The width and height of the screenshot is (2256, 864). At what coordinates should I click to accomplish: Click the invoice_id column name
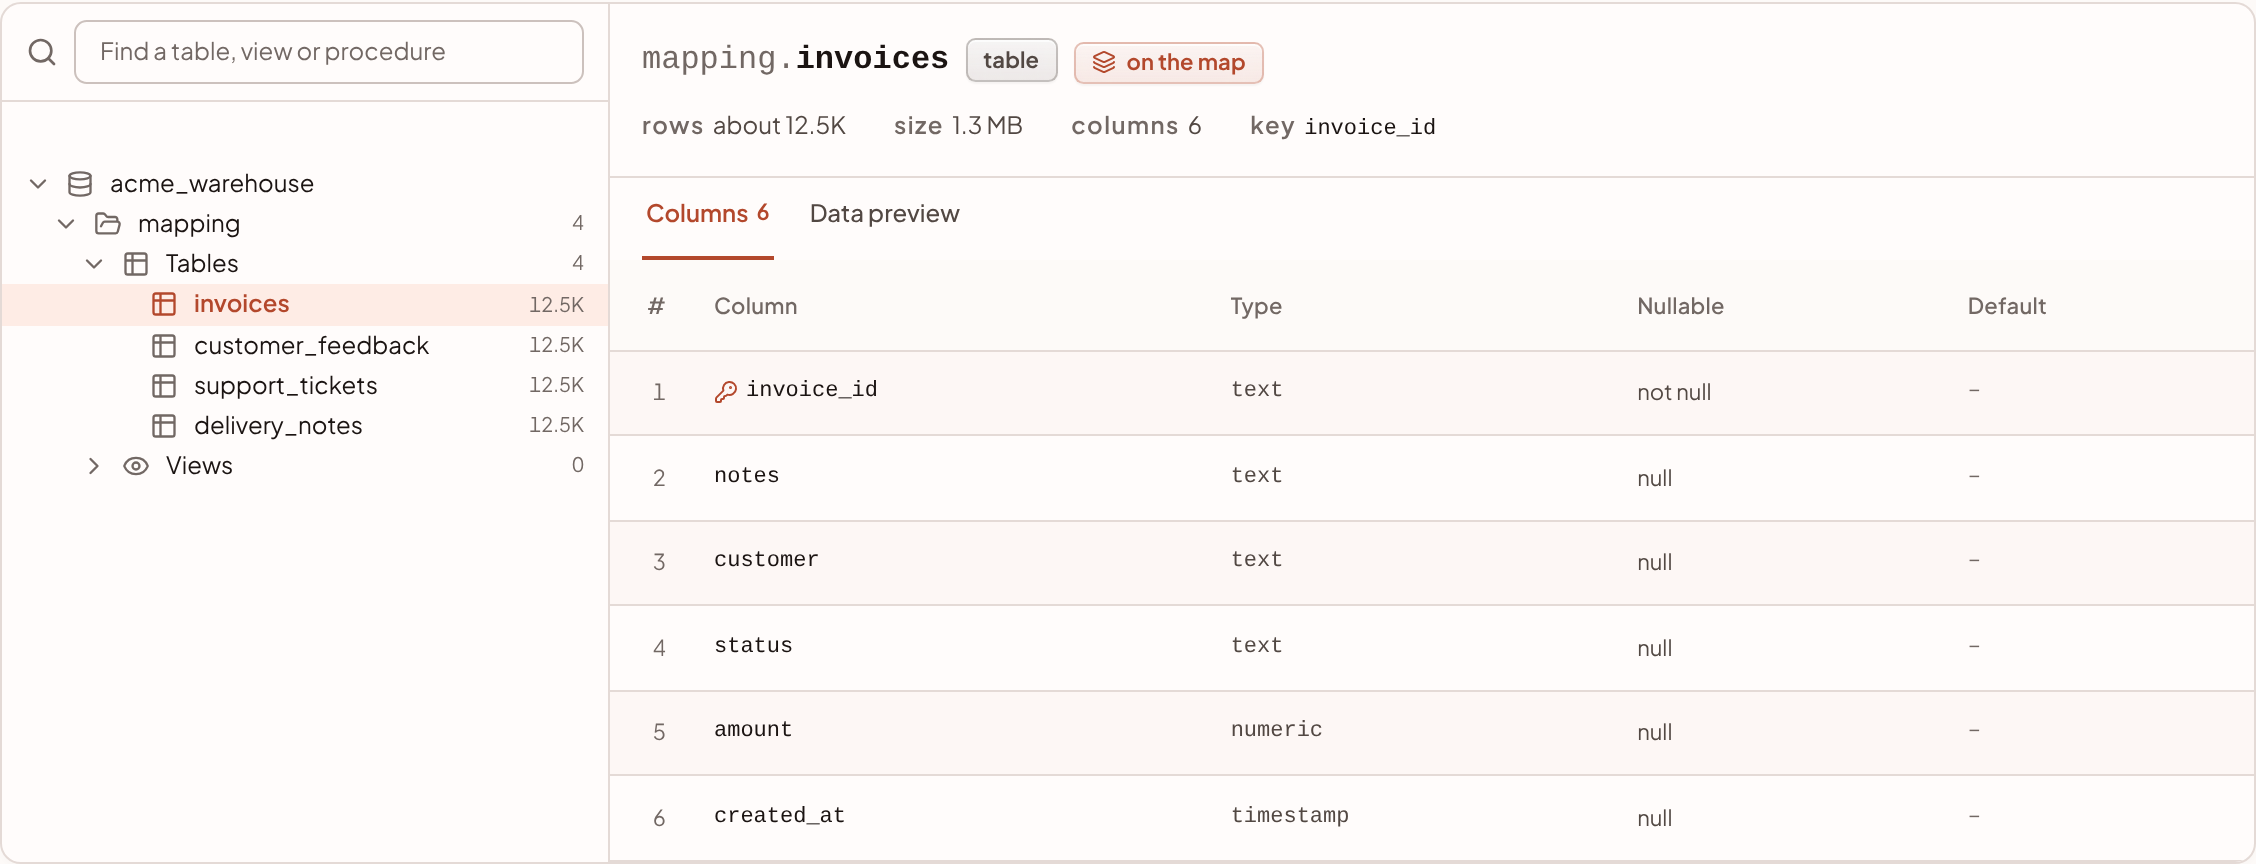coord(811,389)
